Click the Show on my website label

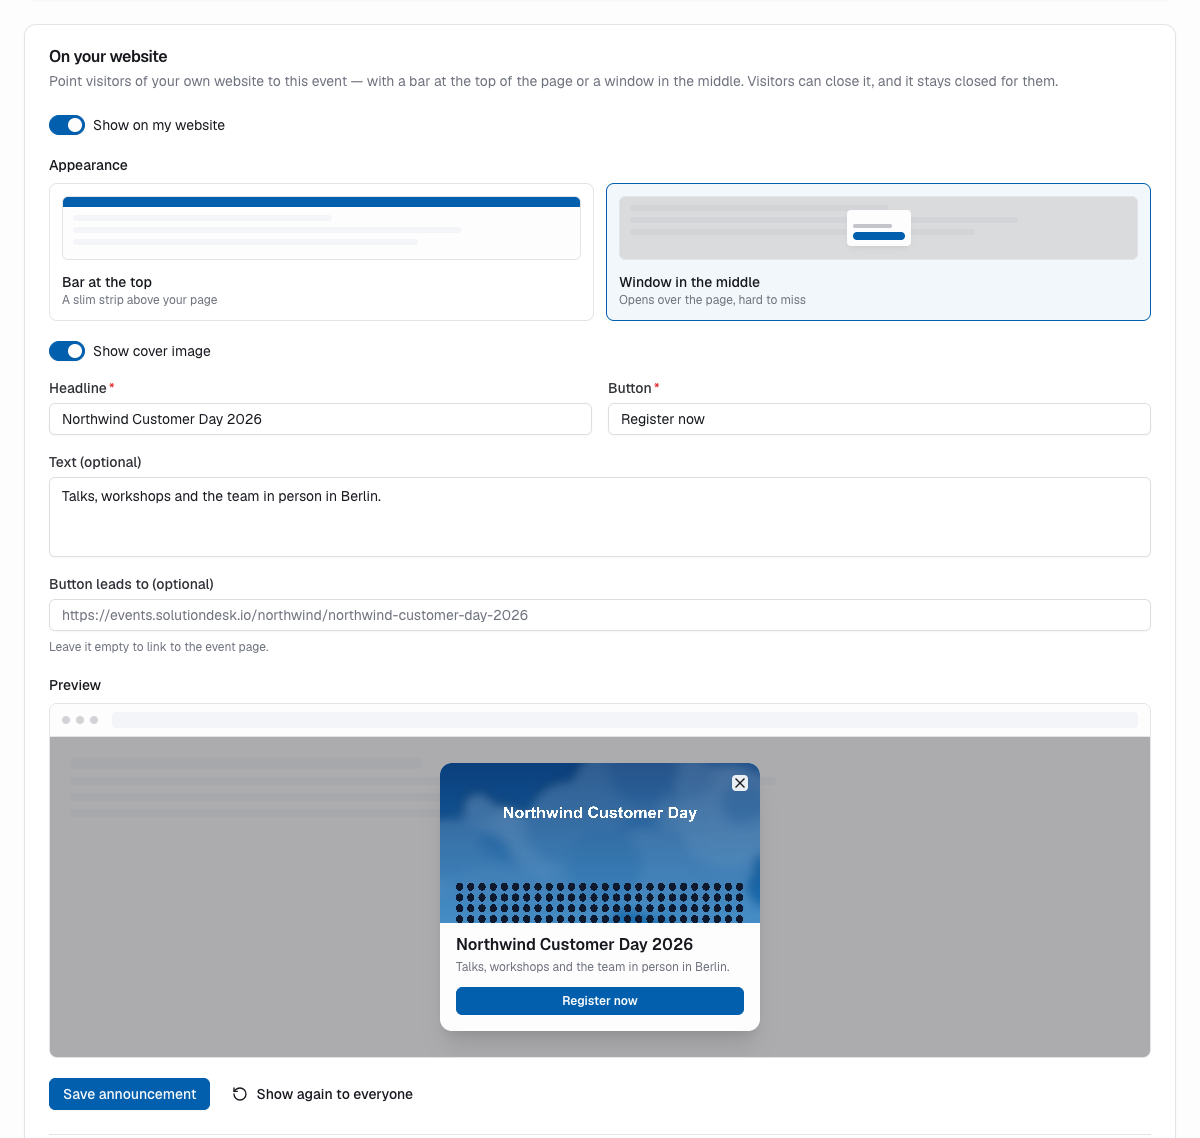159,125
